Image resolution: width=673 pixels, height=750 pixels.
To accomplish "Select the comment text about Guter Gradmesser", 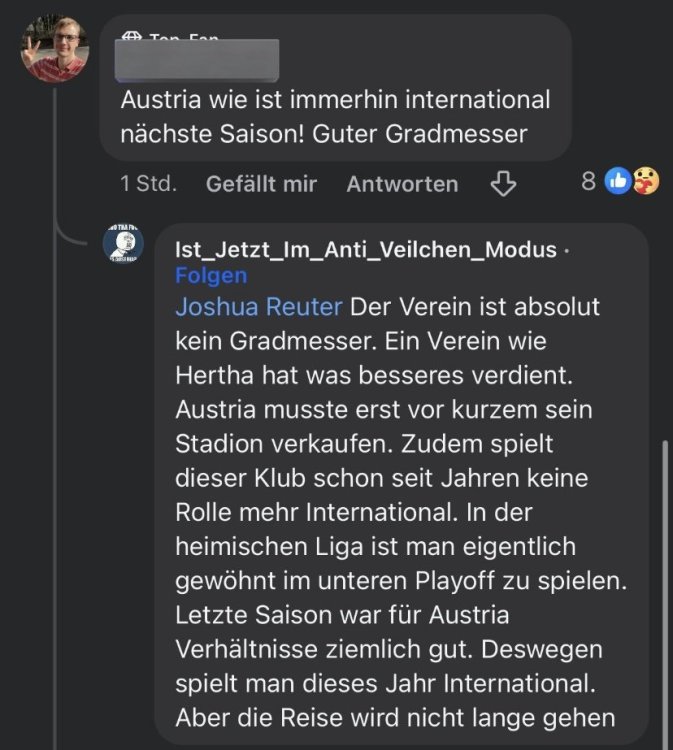I will tap(335, 116).
